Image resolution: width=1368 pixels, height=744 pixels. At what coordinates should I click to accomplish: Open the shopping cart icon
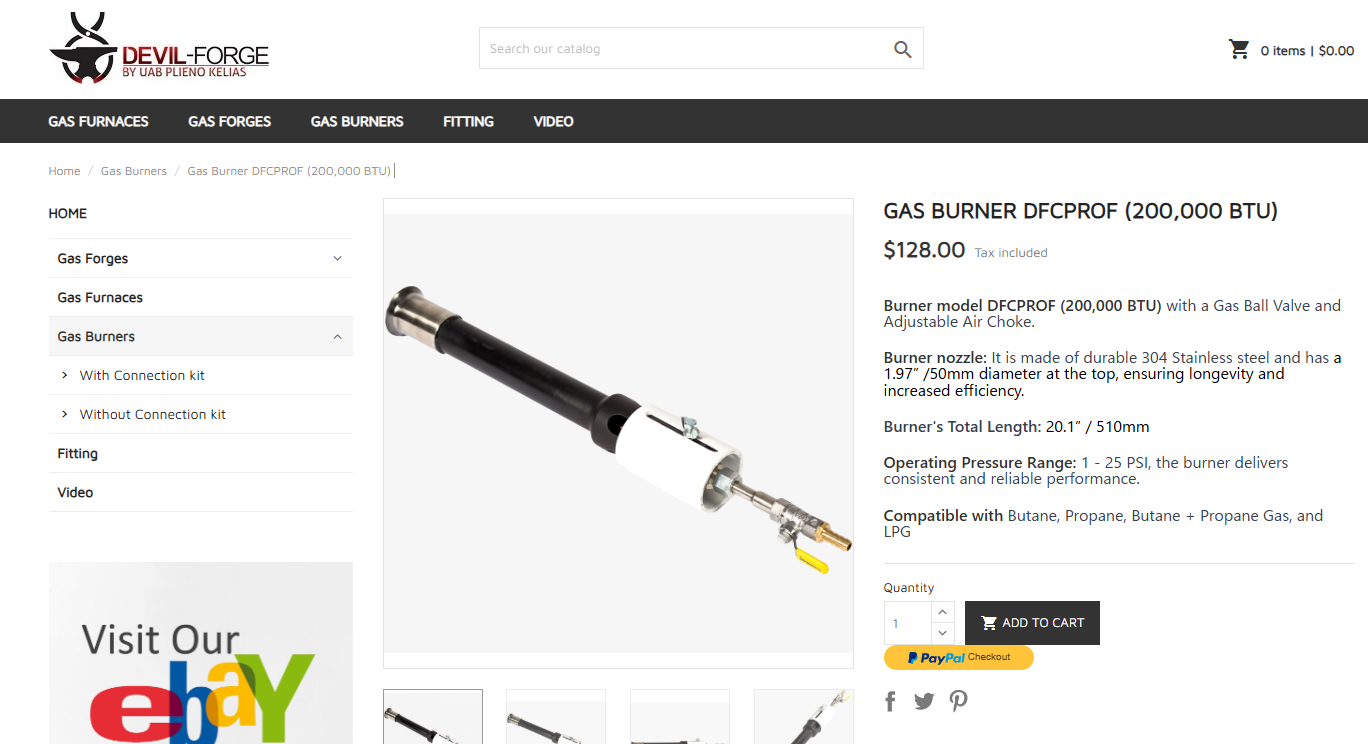pos(1239,49)
